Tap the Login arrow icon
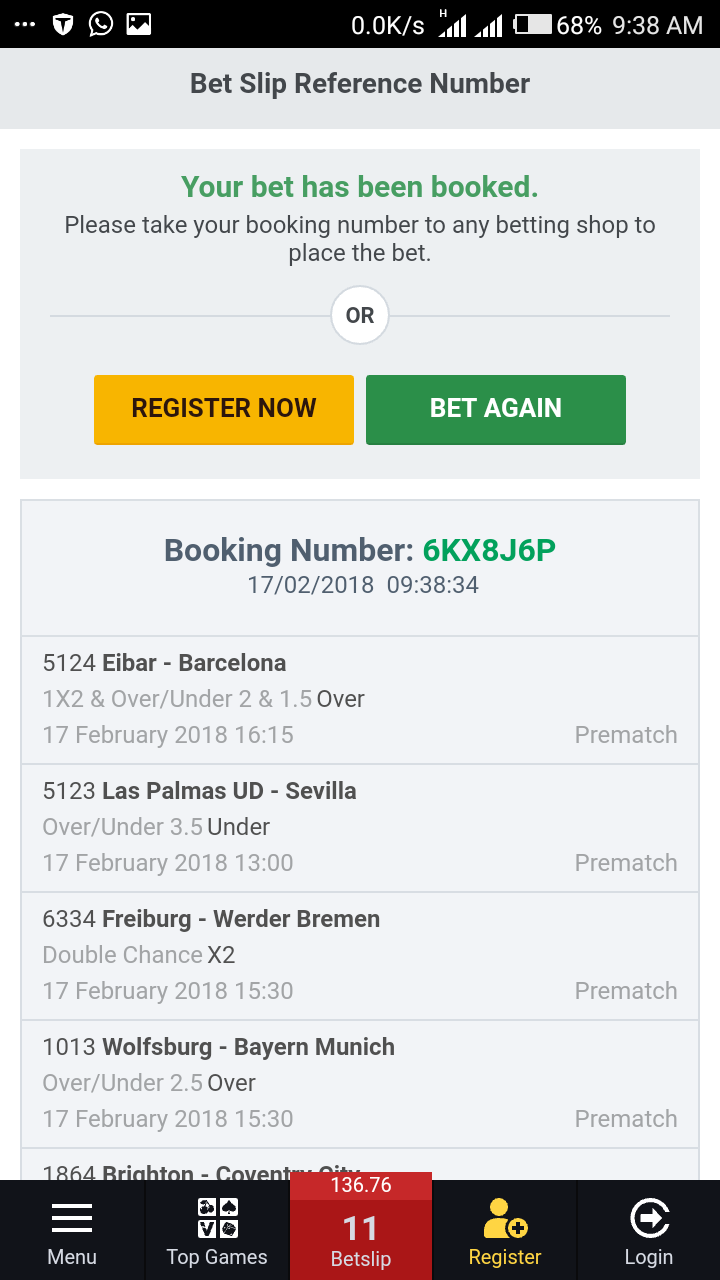The image size is (720, 1280). [x=649, y=1218]
